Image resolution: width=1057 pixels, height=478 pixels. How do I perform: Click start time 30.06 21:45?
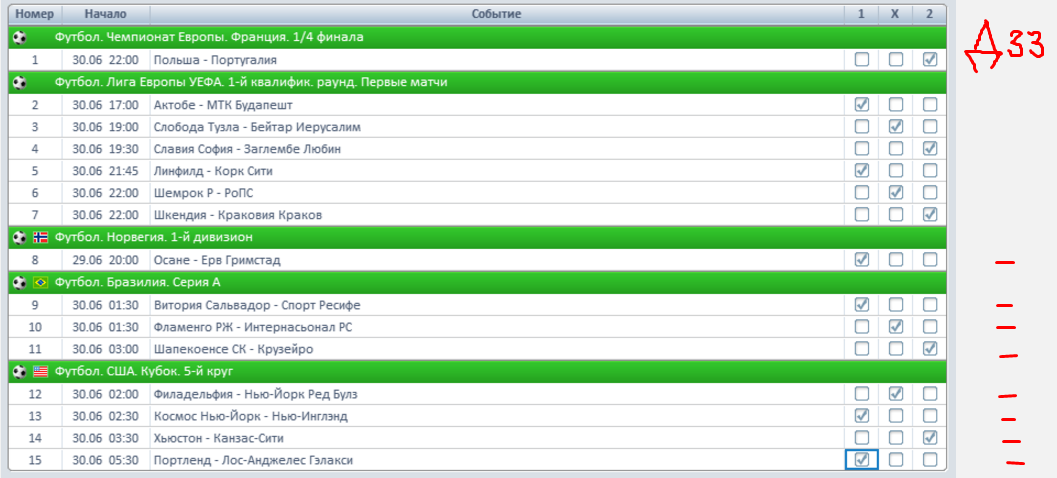(x=105, y=171)
